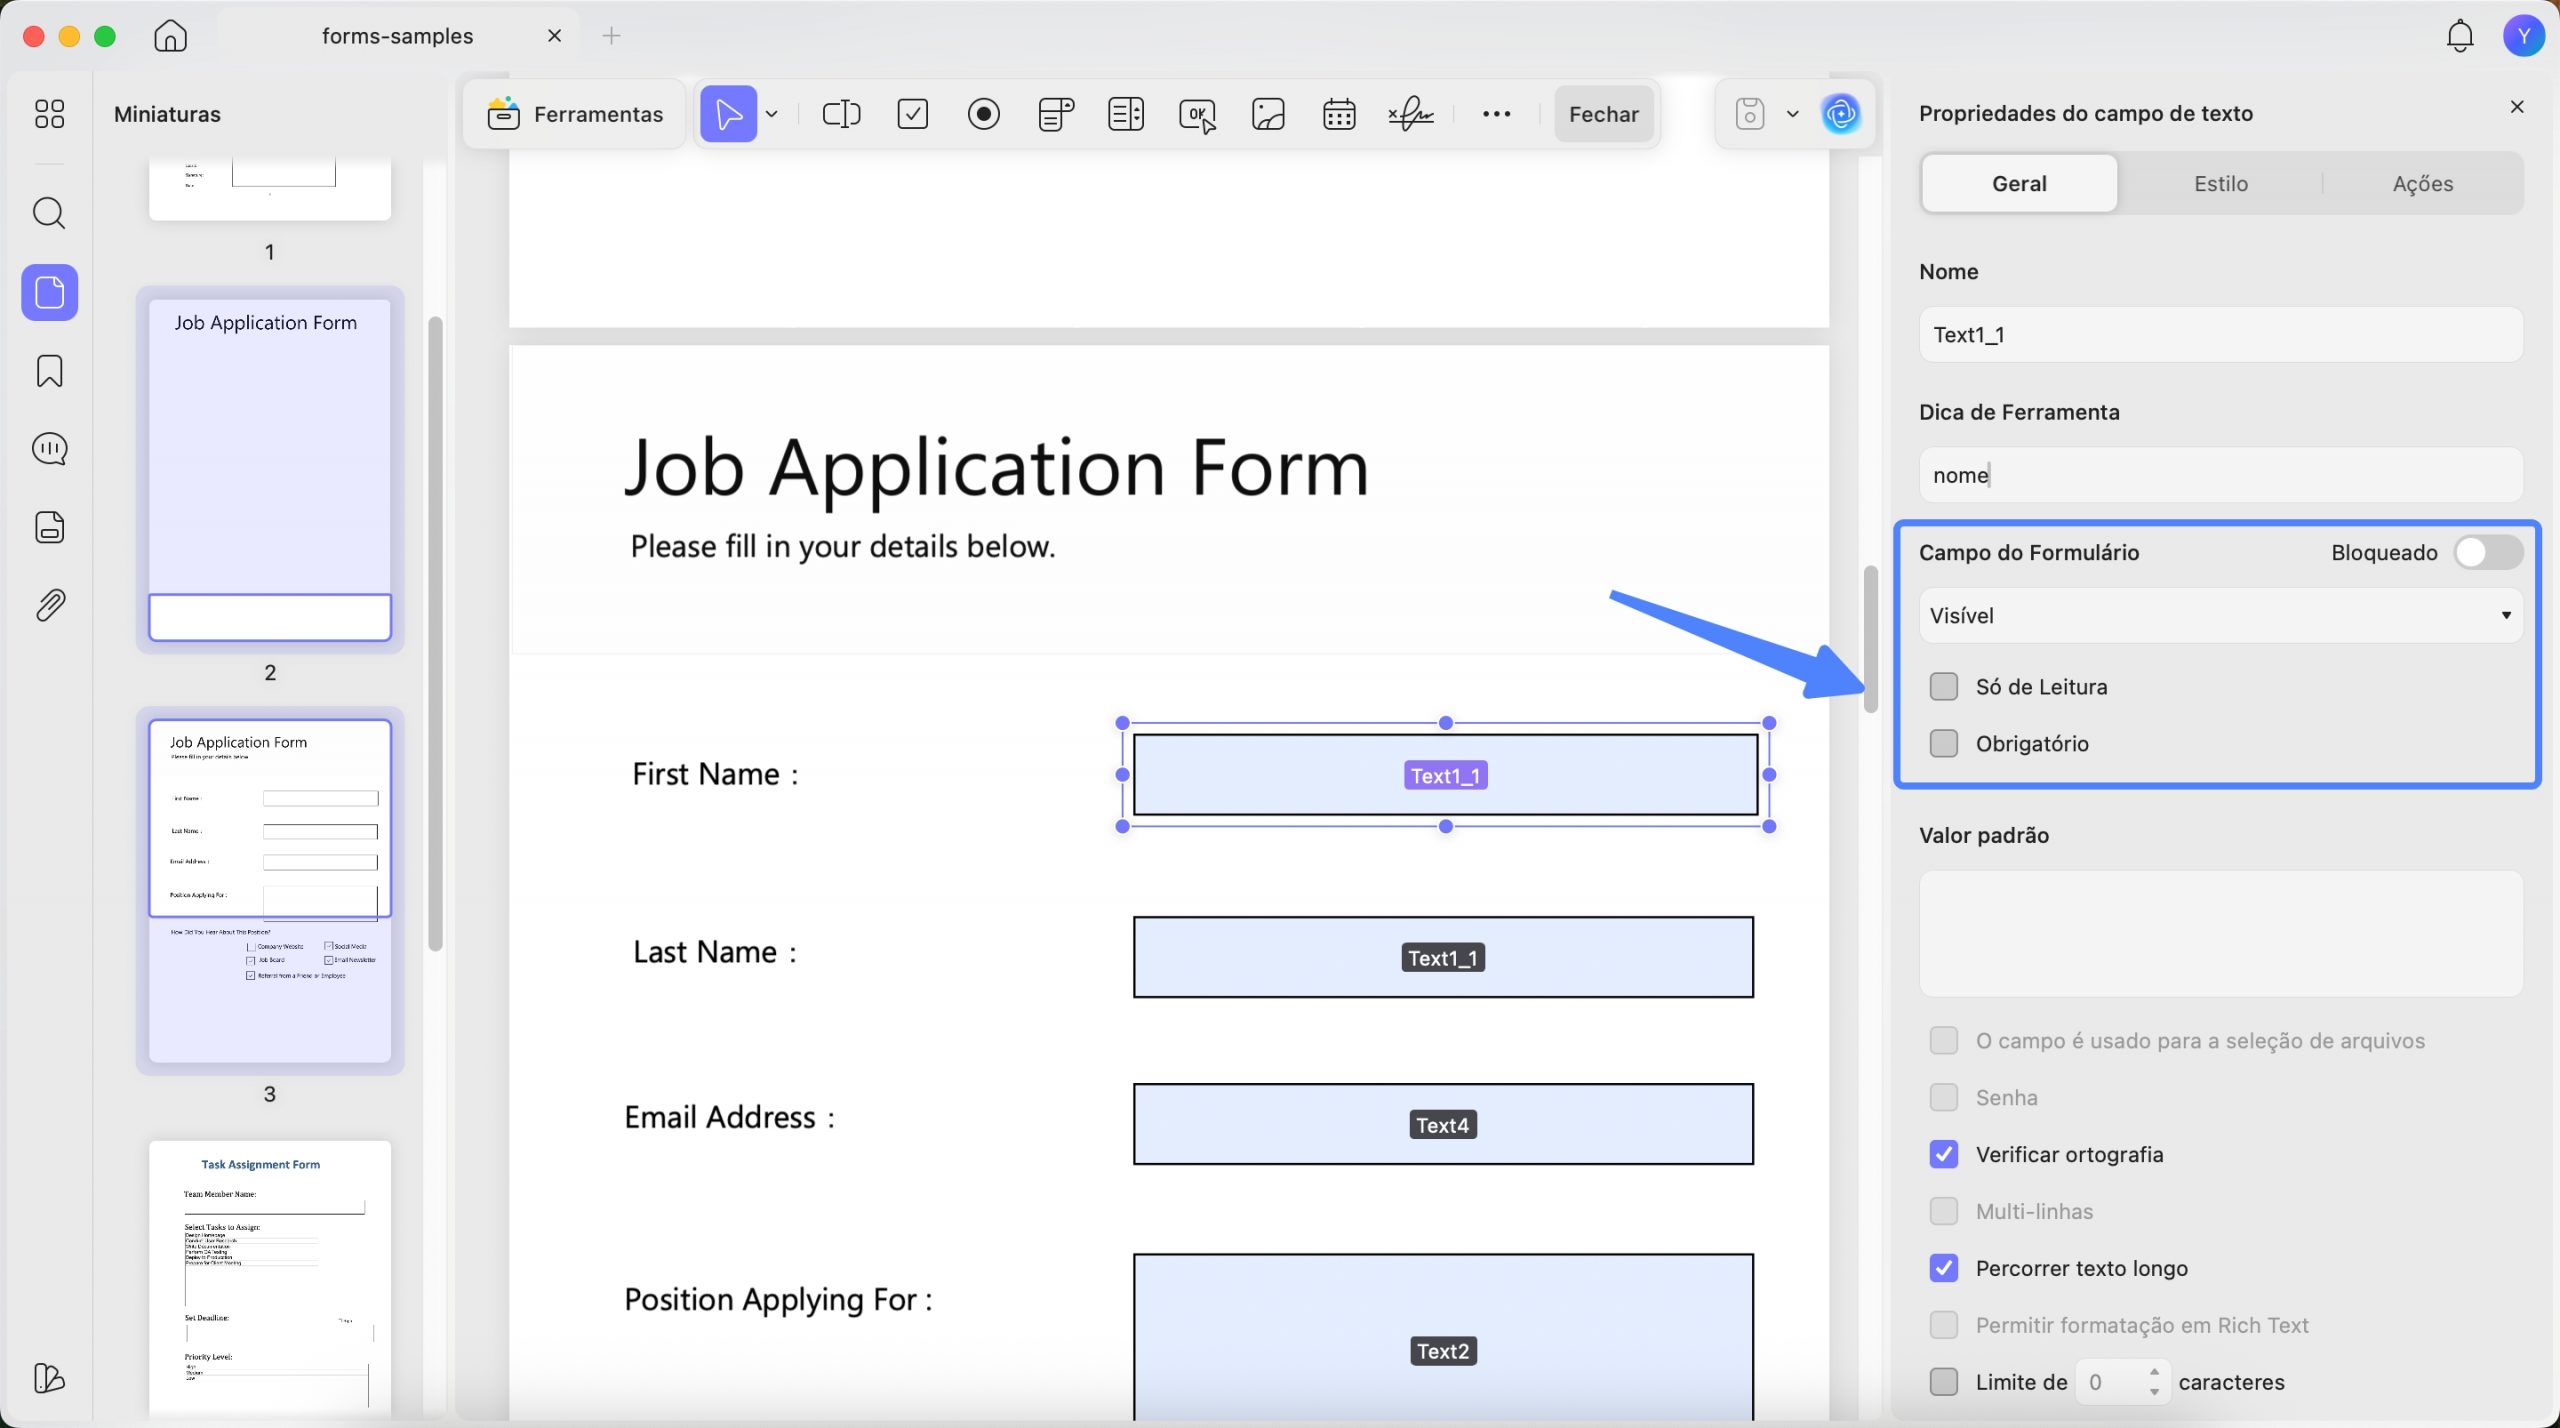This screenshot has height=1428, width=2560.
Task: Increase the character limit stepper
Action: pos(2154,1373)
